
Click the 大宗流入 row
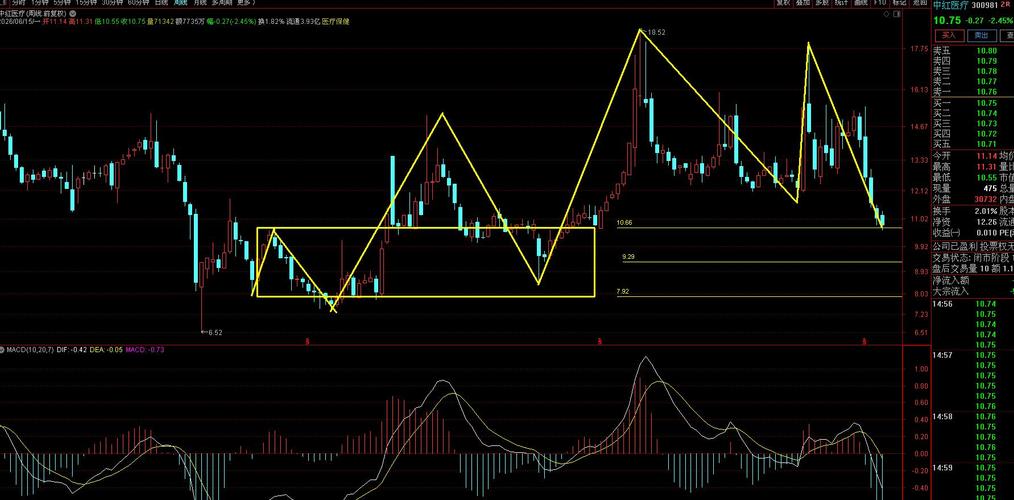[973, 290]
